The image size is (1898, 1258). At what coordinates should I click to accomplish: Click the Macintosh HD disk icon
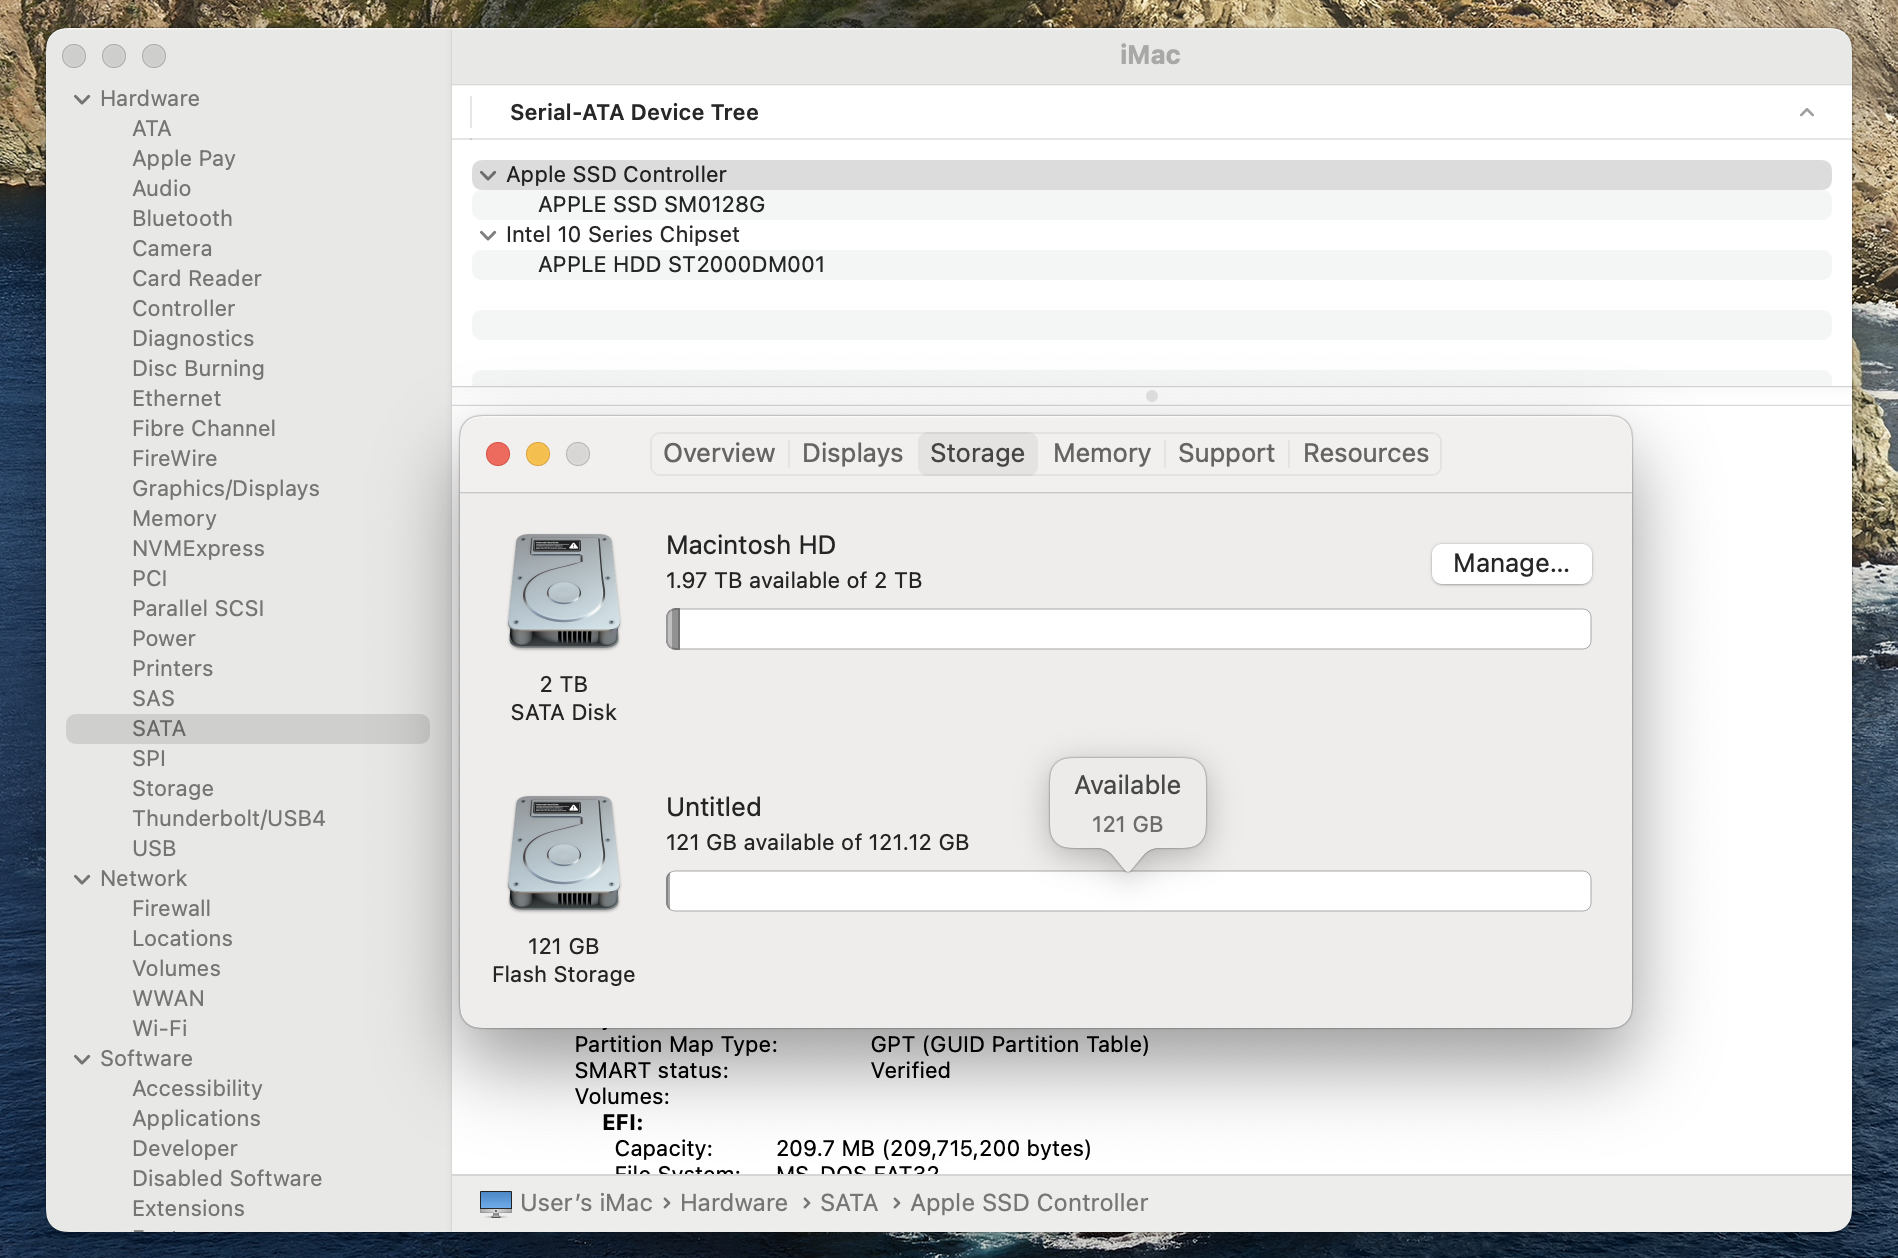click(x=564, y=590)
